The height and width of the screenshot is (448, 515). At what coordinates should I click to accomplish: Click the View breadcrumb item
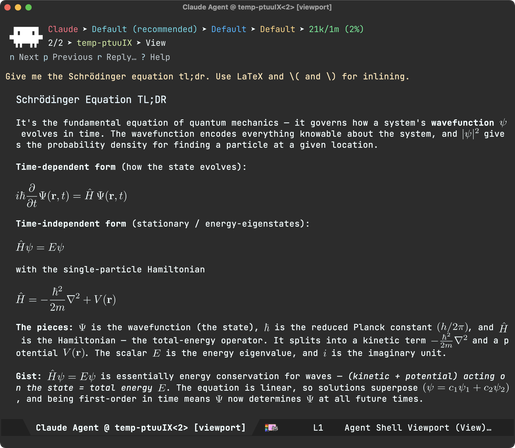155,43
